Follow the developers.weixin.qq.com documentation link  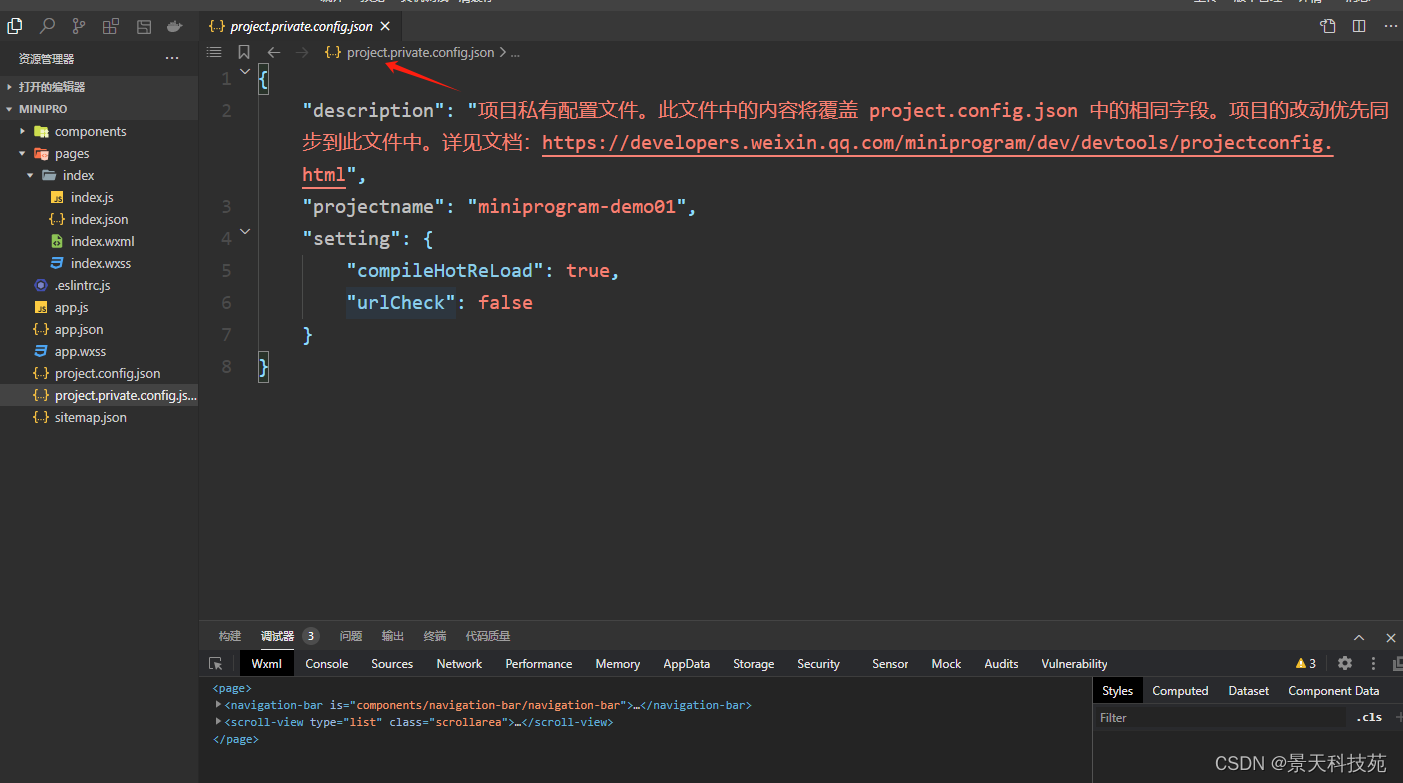click(x=937, y=143)
